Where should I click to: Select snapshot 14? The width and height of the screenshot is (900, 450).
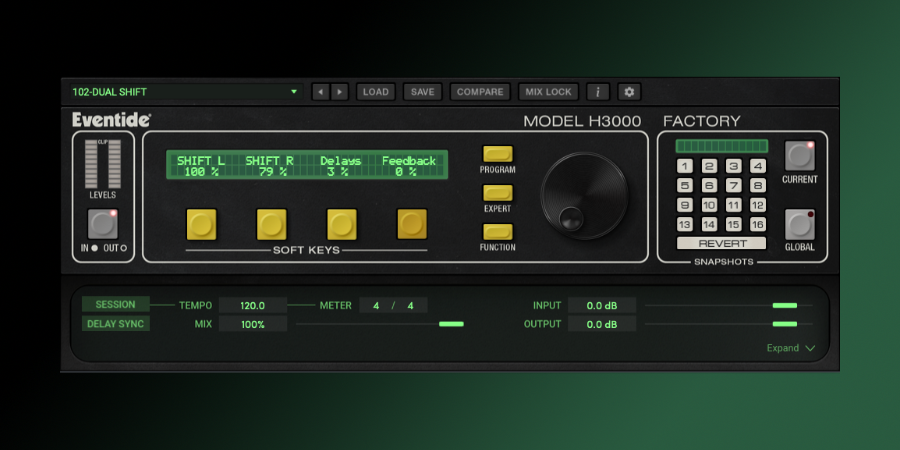tap(709, 224)
